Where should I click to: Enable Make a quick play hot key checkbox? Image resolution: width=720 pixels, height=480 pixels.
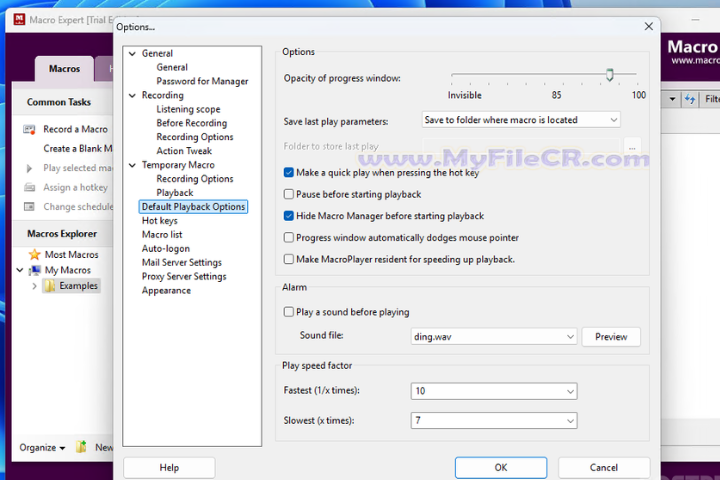[288, 173]
